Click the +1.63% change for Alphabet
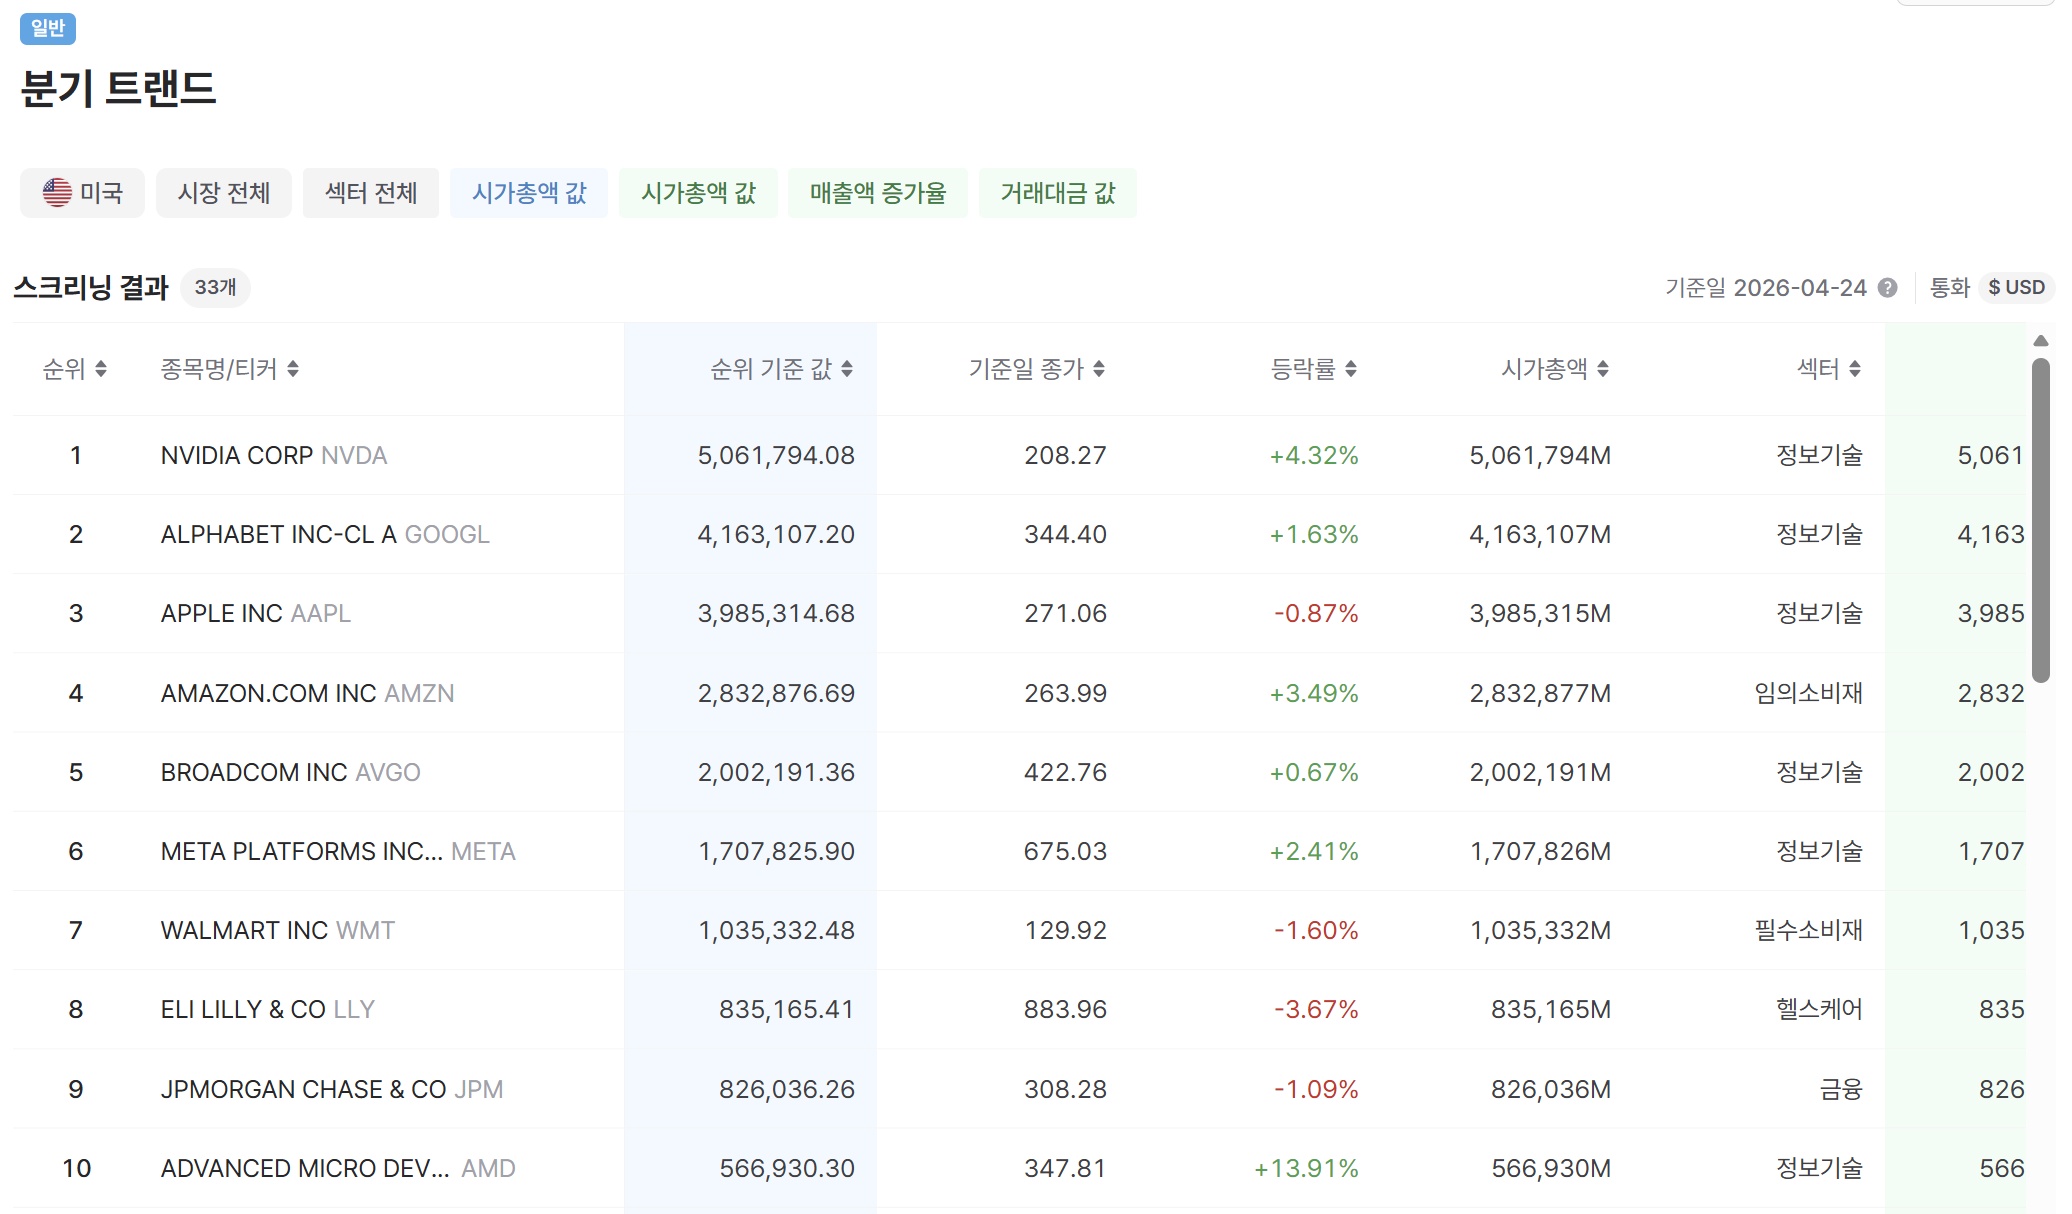The width and height of the screenshot is (2072, 1214). point(1314,534)
